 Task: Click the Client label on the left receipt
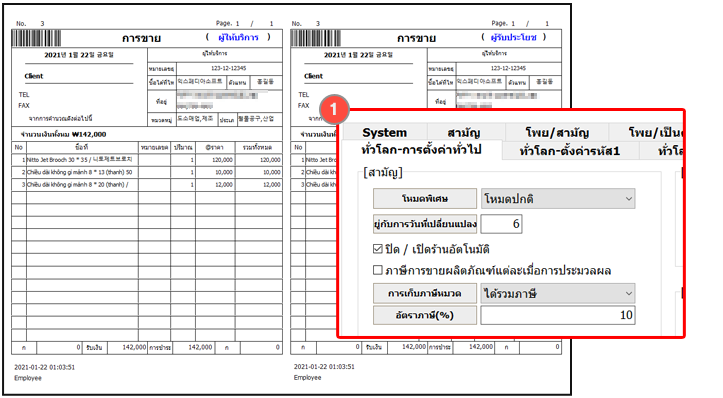34,76
